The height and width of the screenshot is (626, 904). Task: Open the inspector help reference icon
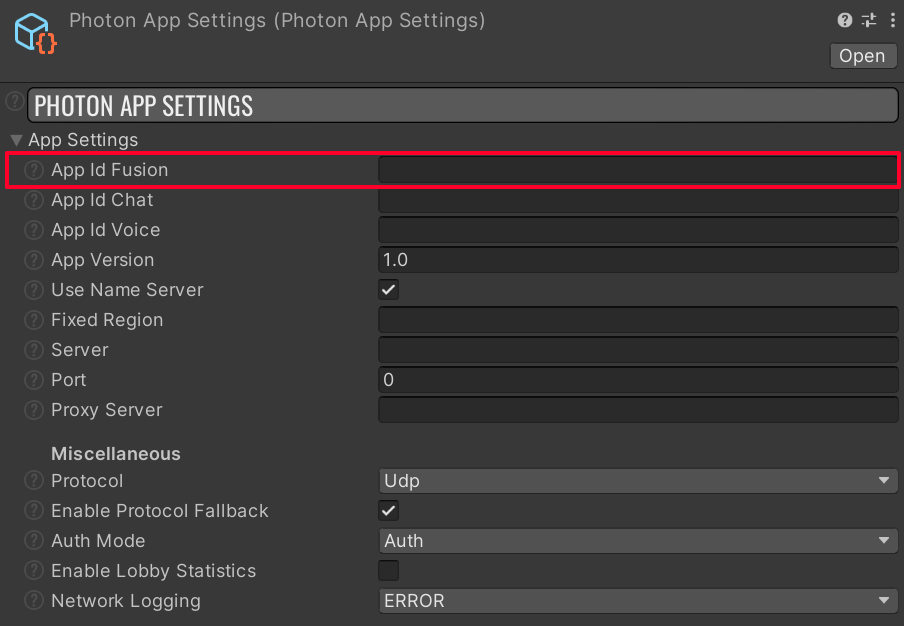(845, 20)
